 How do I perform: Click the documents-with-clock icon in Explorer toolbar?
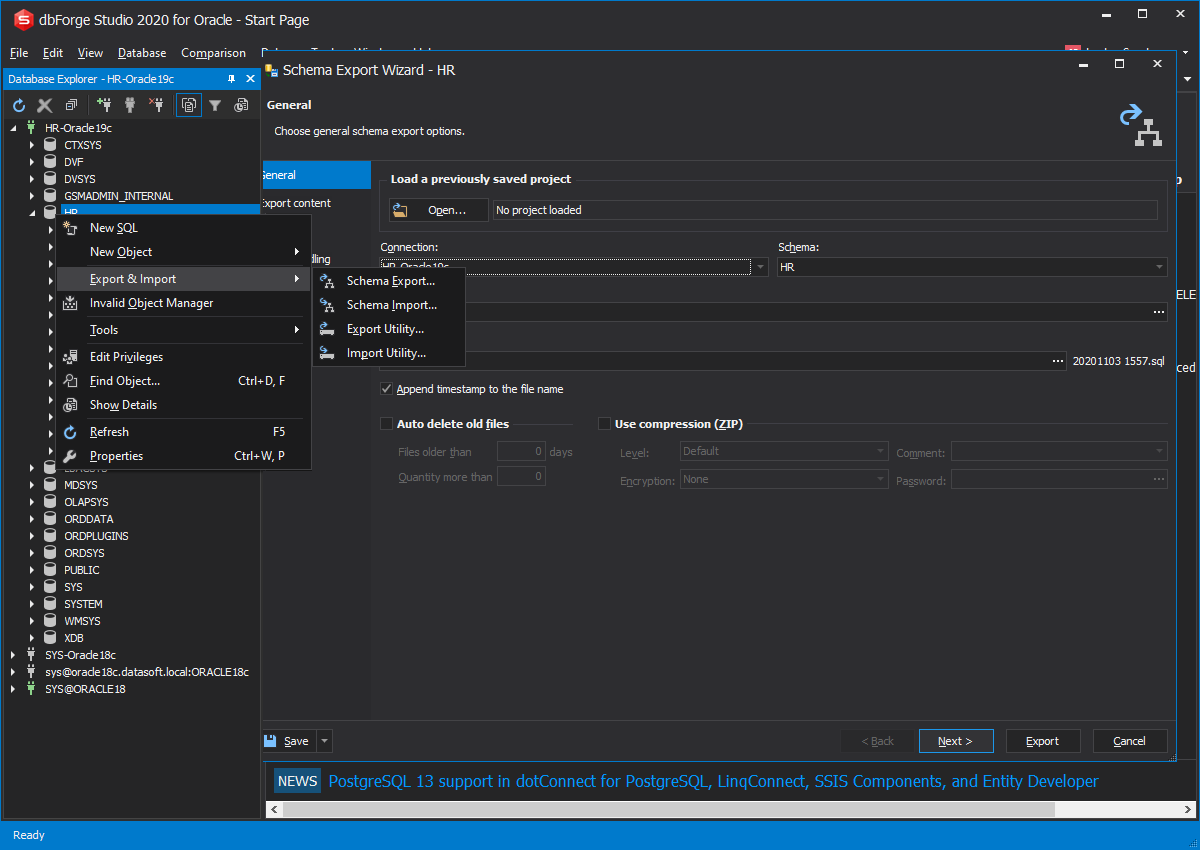tap(241, 105)
